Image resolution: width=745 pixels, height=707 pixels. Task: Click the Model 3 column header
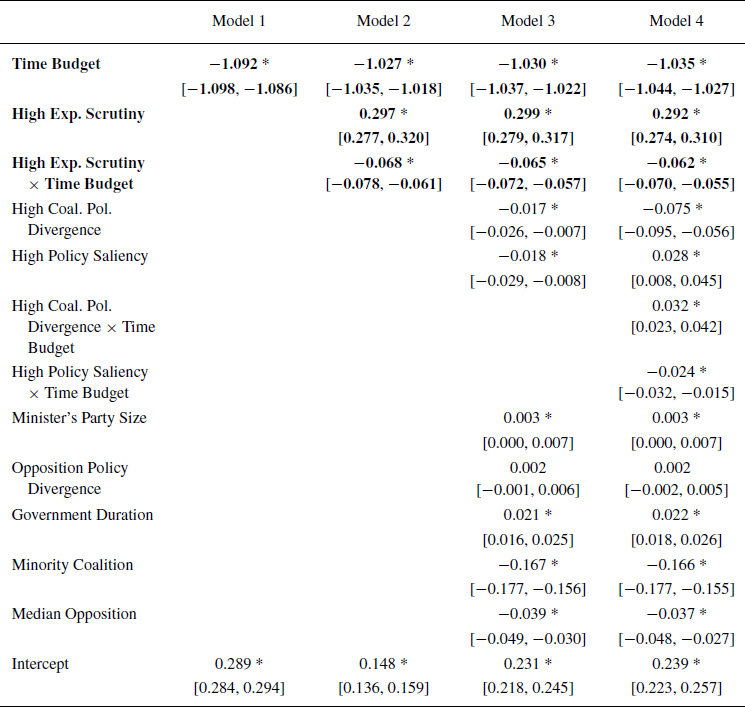click(528, 21)
